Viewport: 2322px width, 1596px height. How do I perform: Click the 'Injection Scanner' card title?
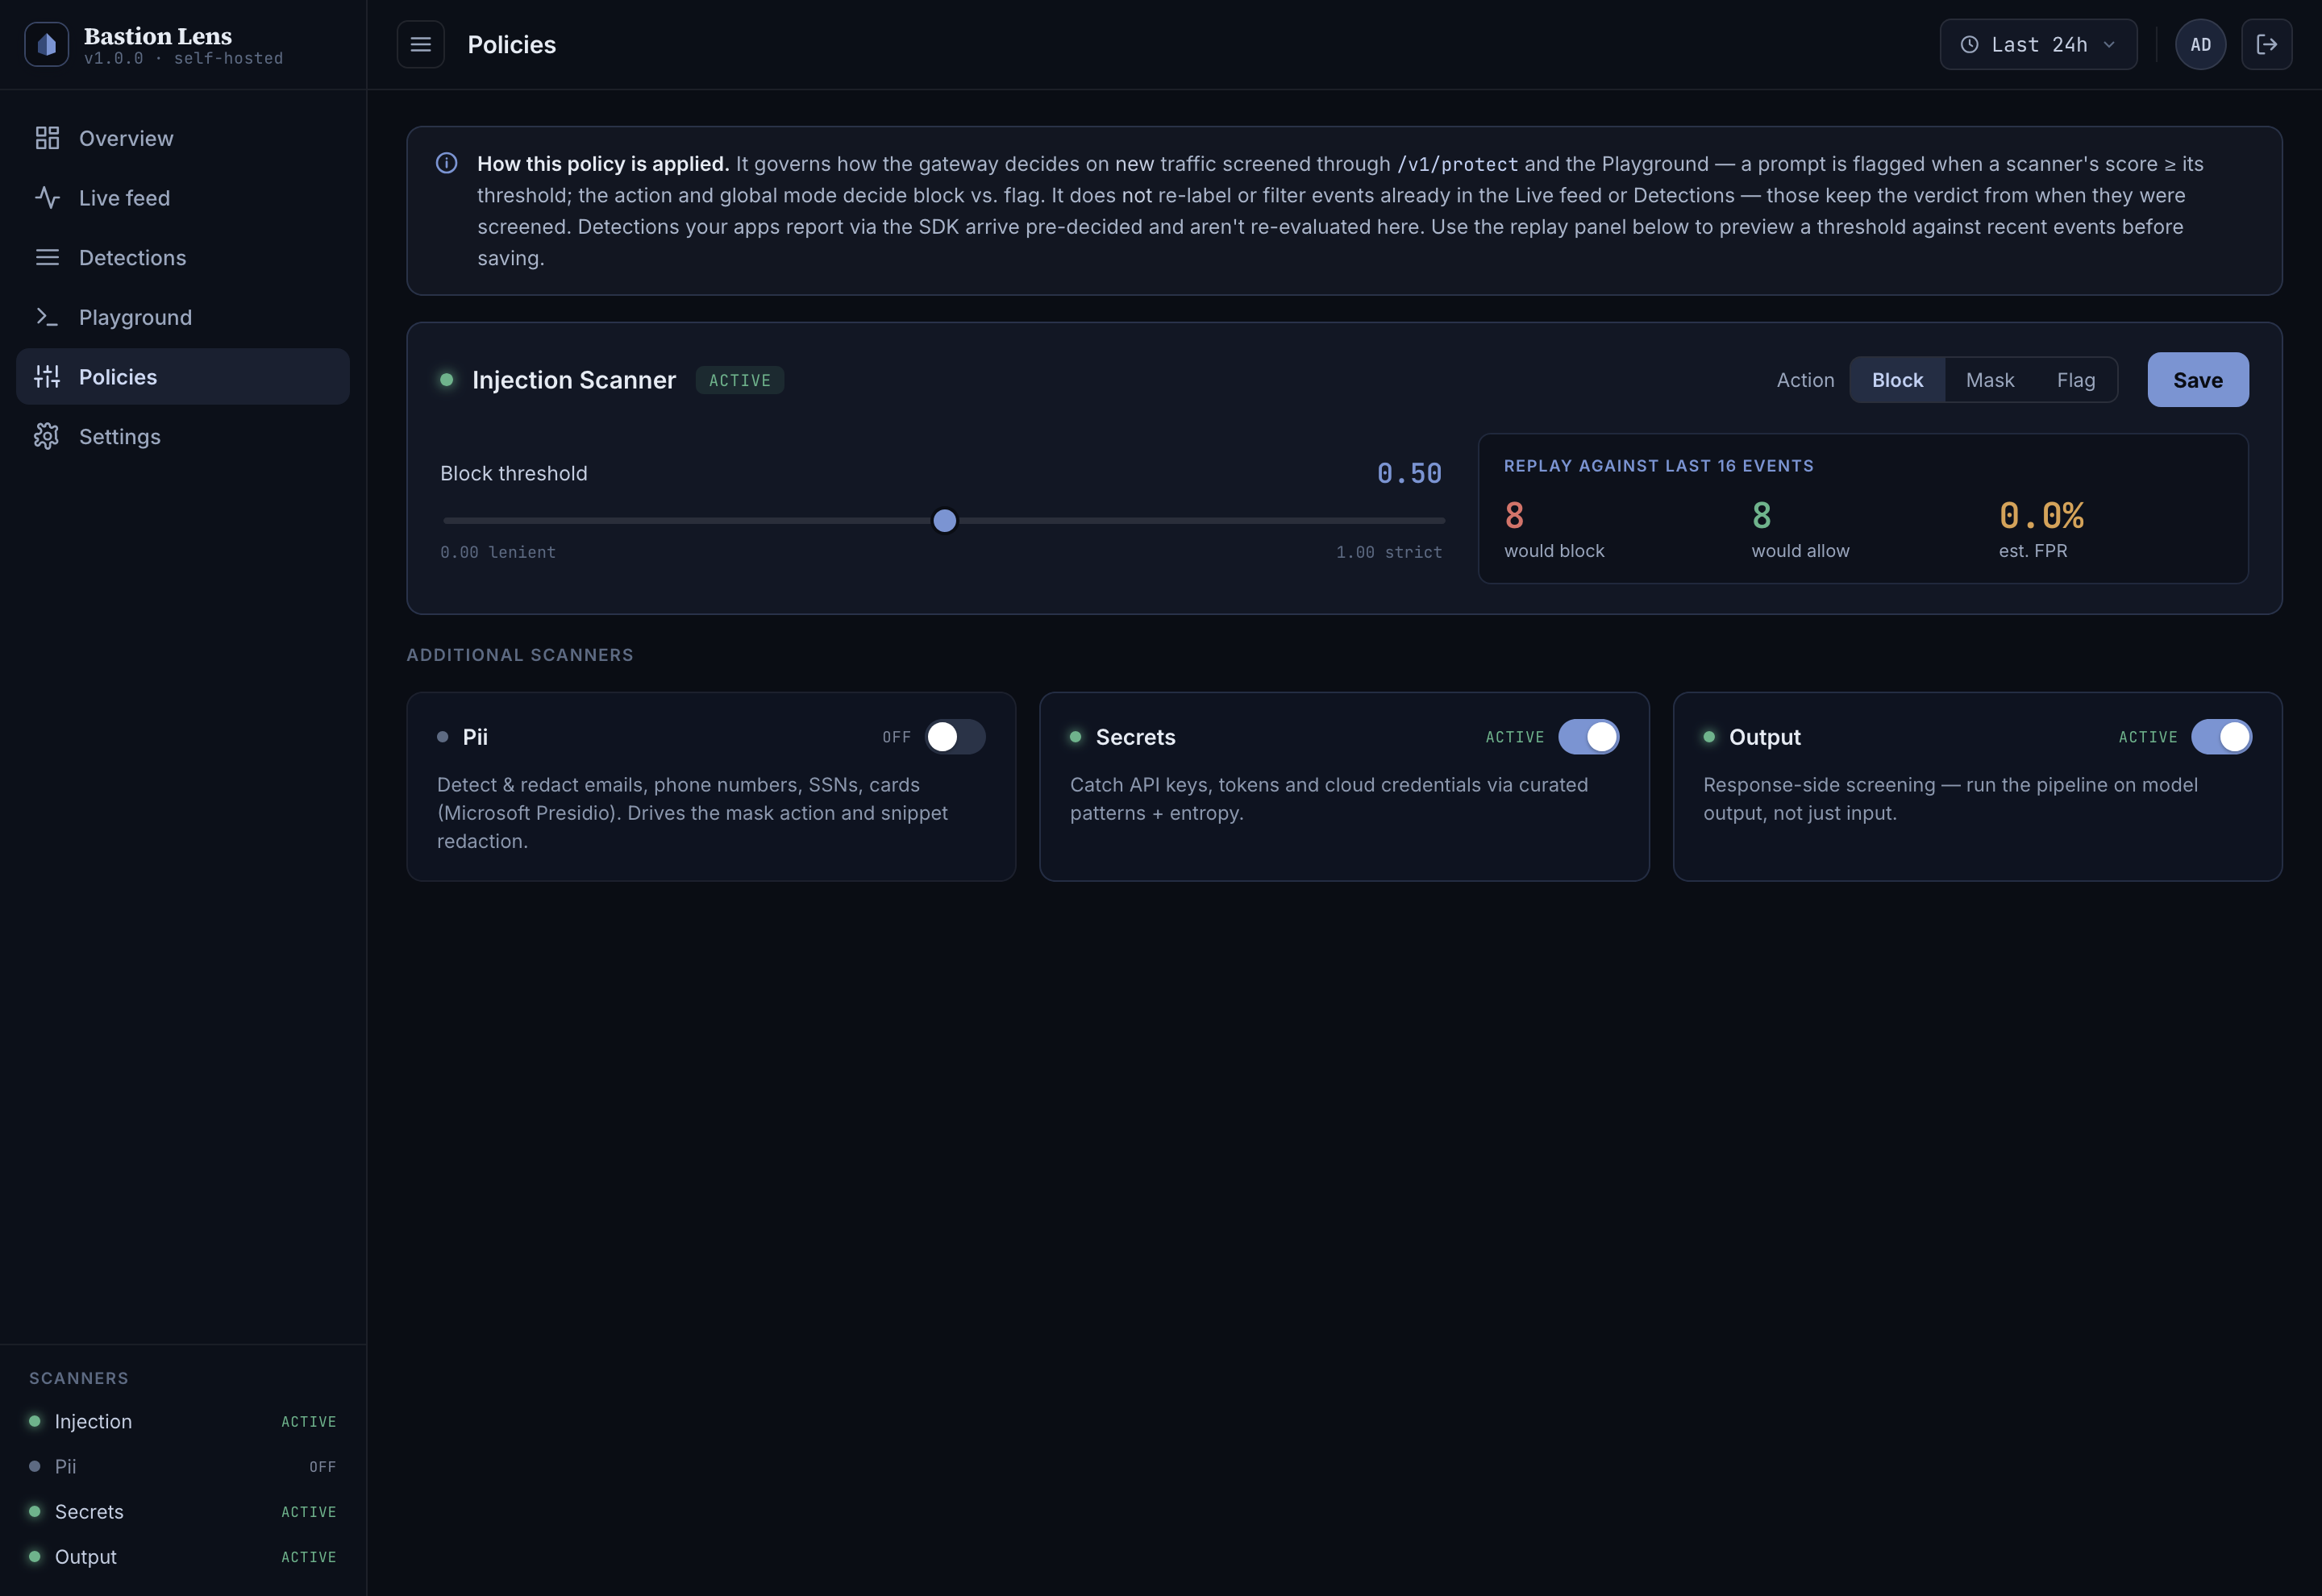[x=574, y=380]
